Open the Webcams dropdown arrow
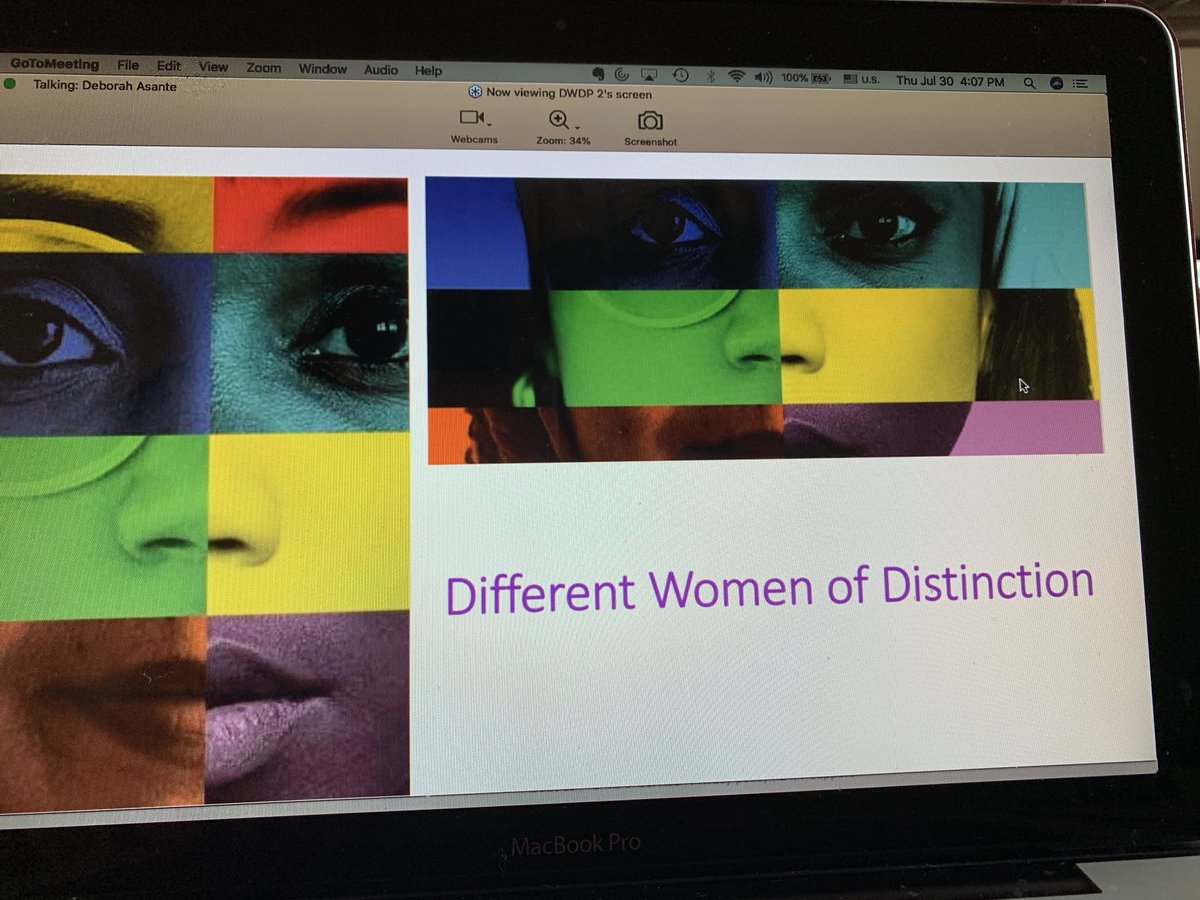The height and width of the screenshot is (900, 1200). [x=489, y=123]
